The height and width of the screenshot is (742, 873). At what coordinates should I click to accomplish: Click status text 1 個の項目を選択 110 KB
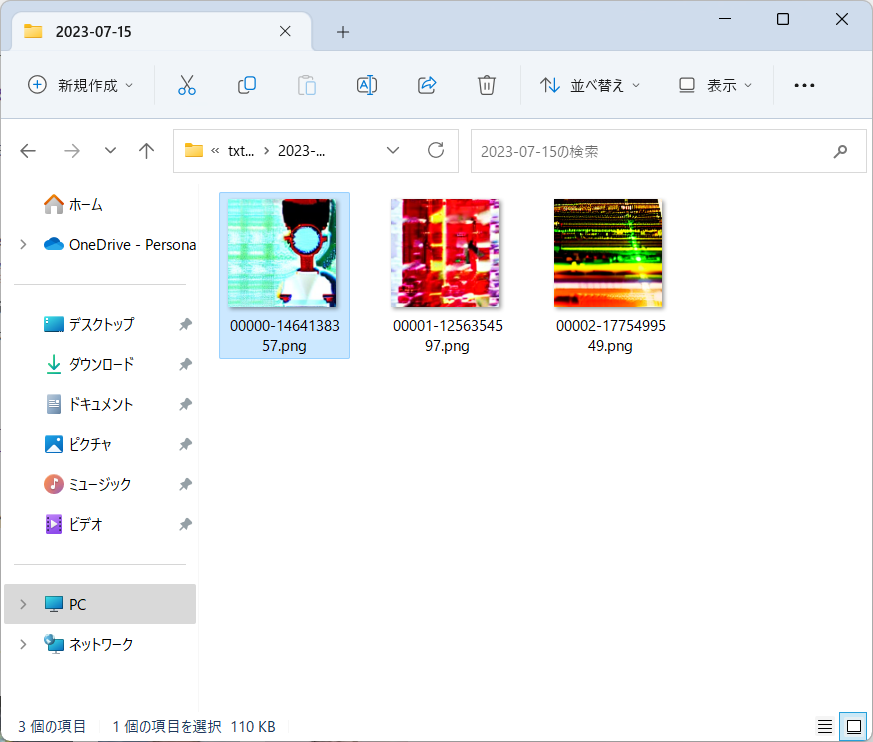click(x=194, y=726)
